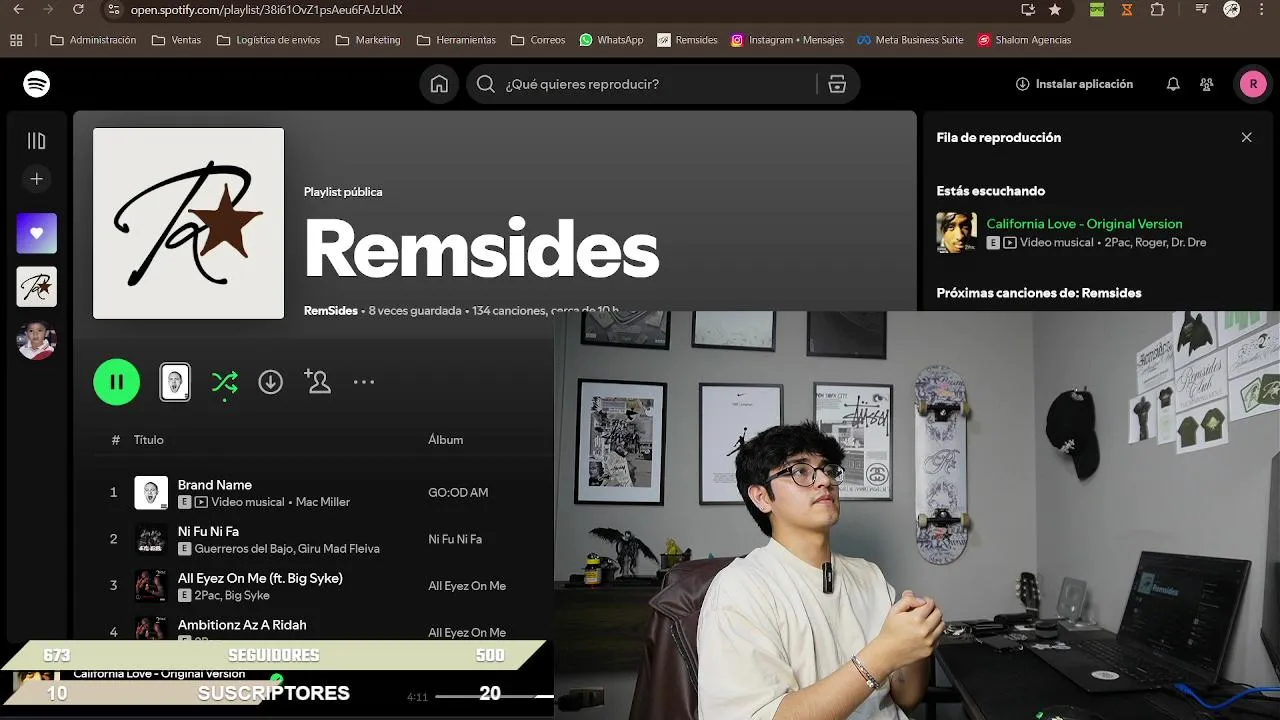Click the Instalar aplicación download icon
The image size is (1280, 720).
click(x=1022, y=84)
